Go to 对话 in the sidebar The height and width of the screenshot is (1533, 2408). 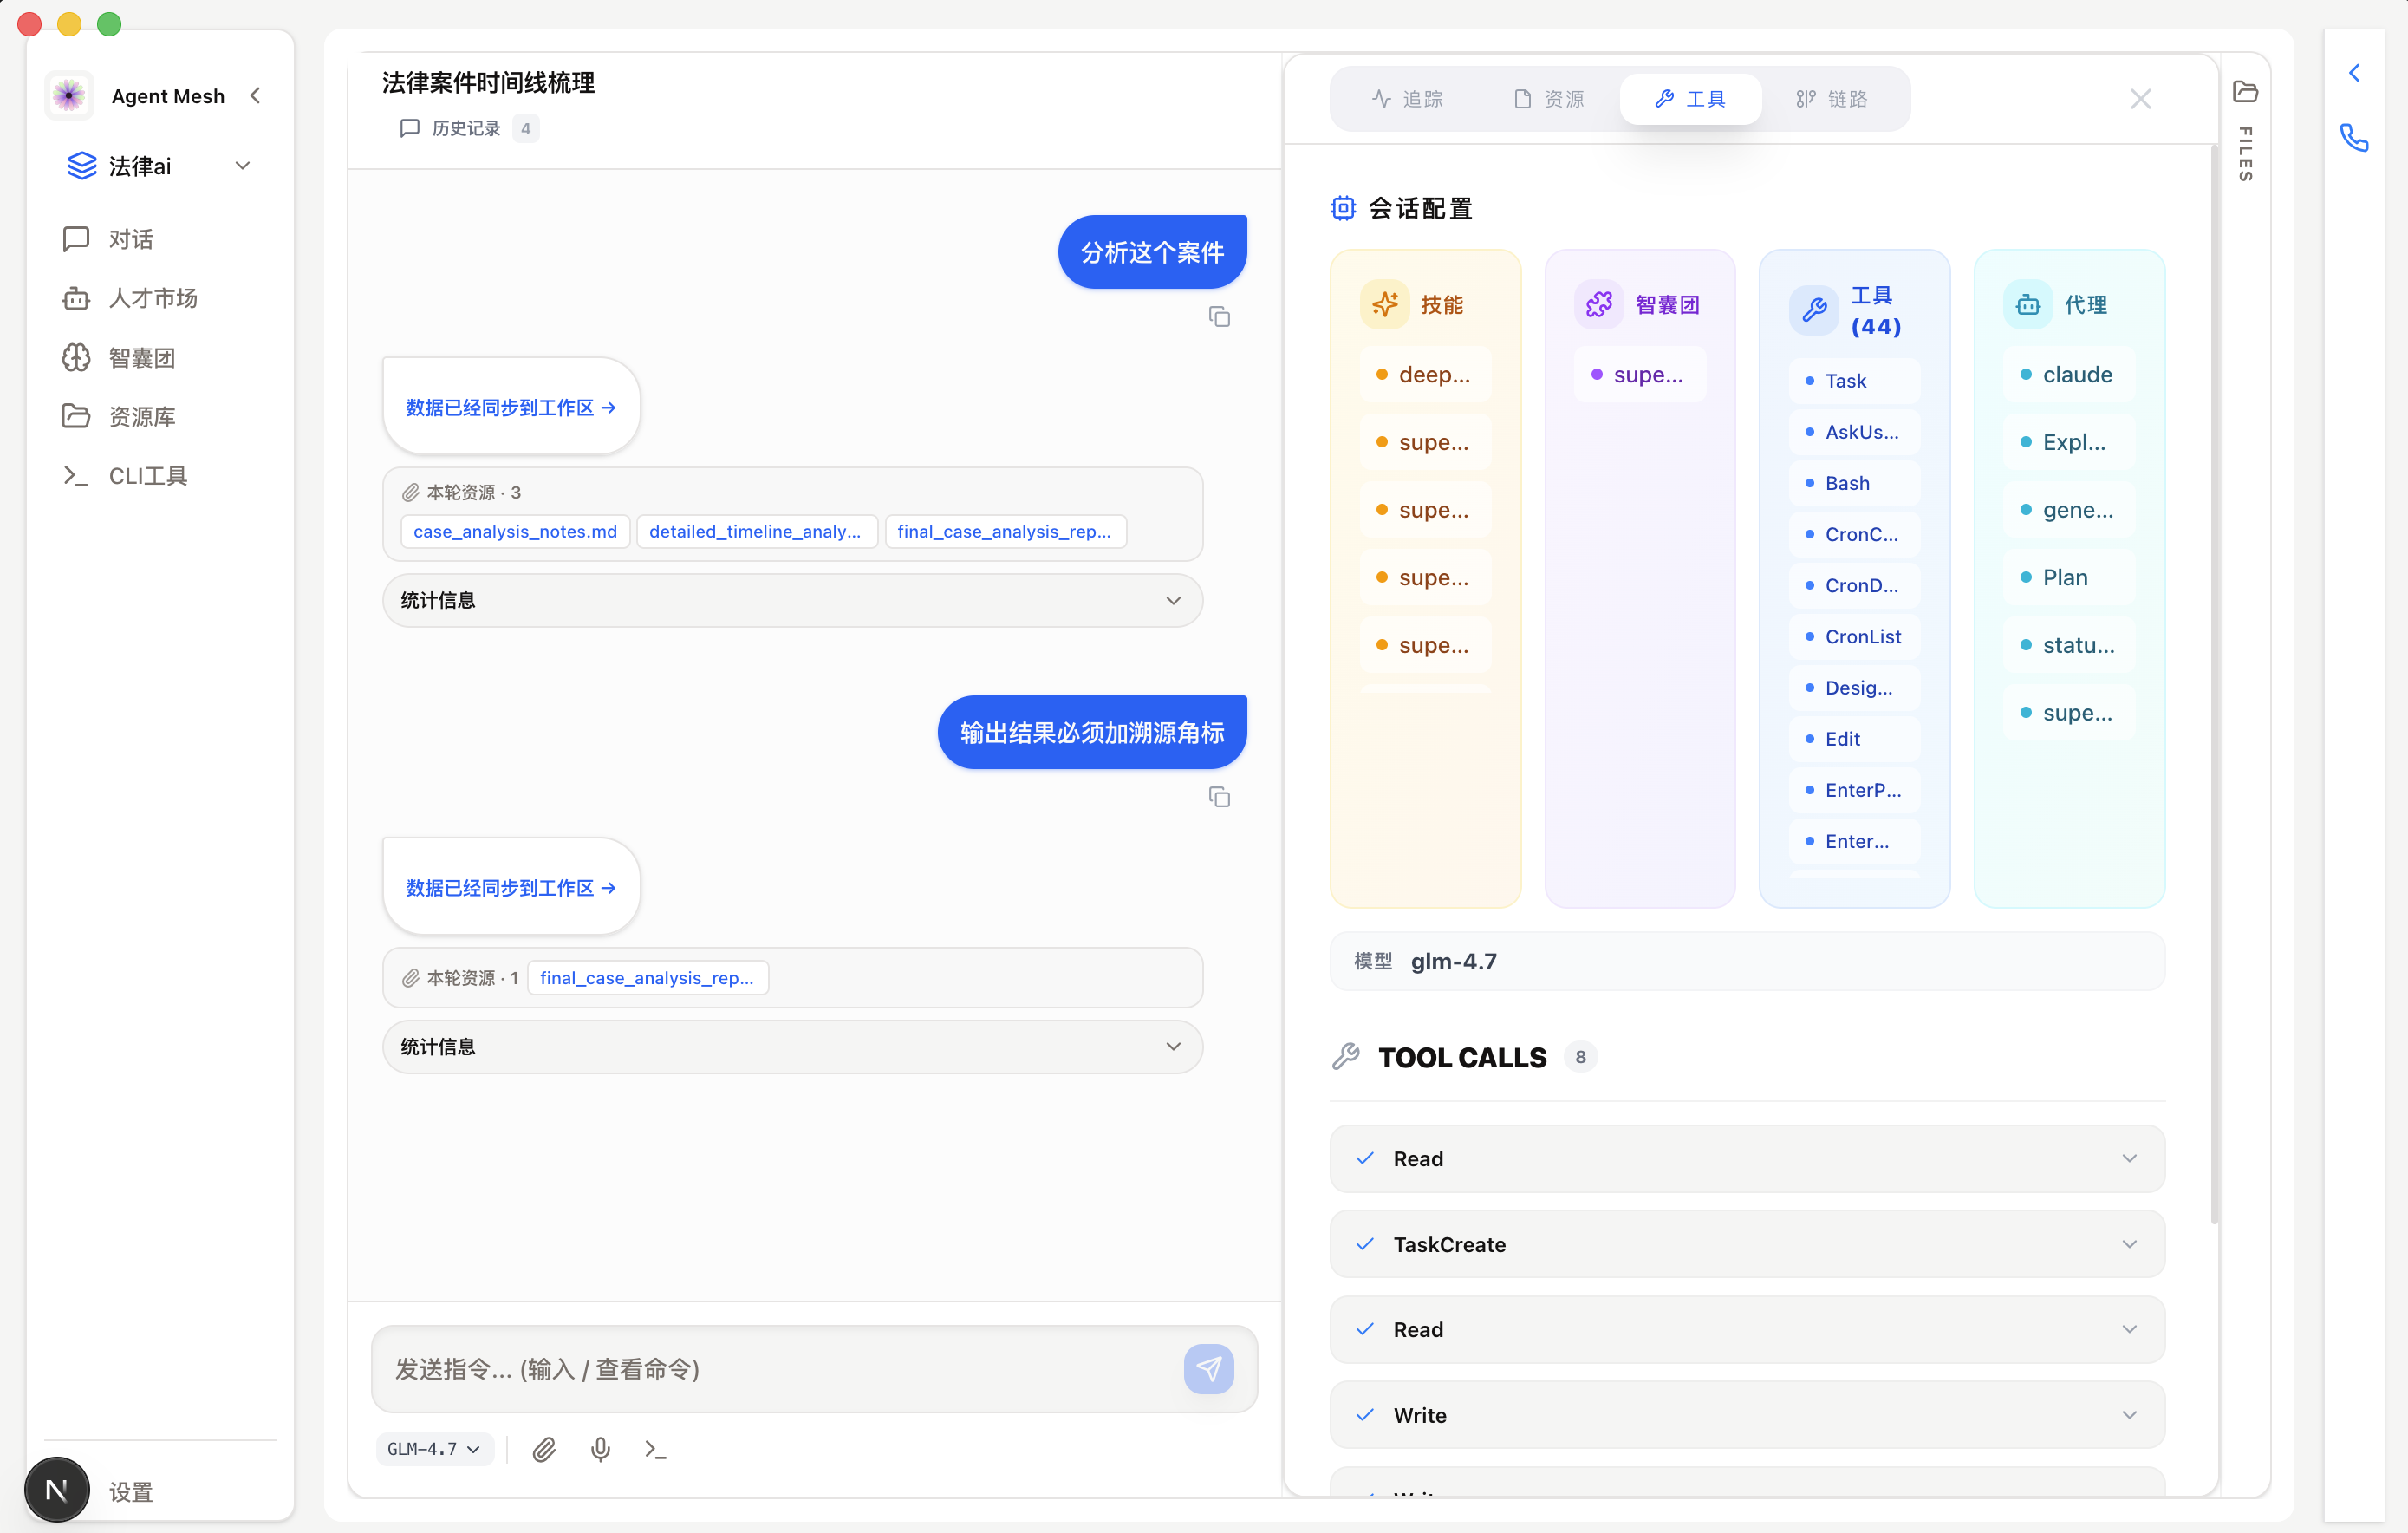click(x=131, y=239)
